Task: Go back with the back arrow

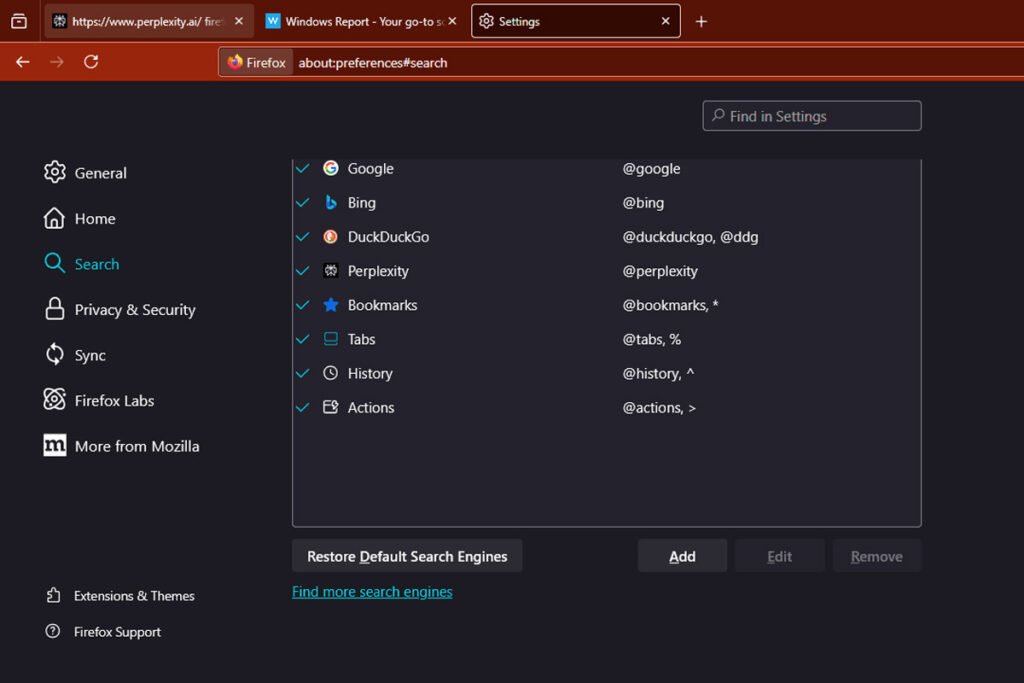Action: click(23, 62)
